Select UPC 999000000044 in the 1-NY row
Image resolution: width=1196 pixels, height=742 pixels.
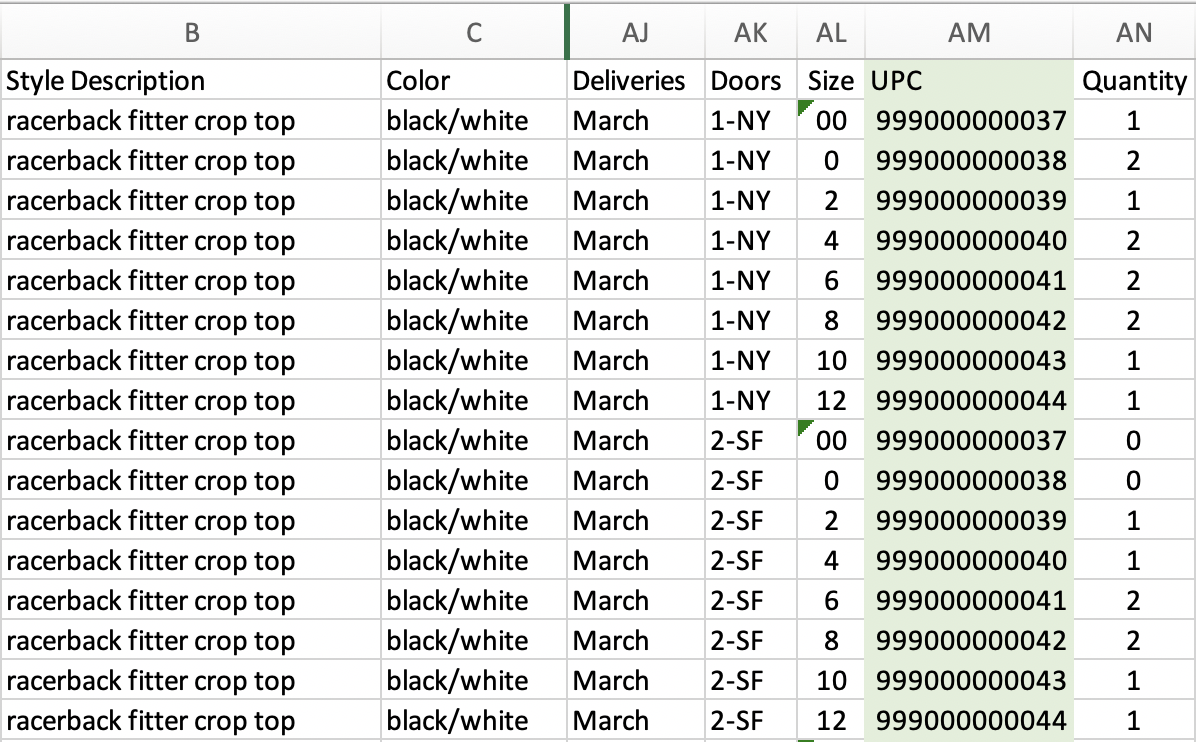[x=969, y=400]
